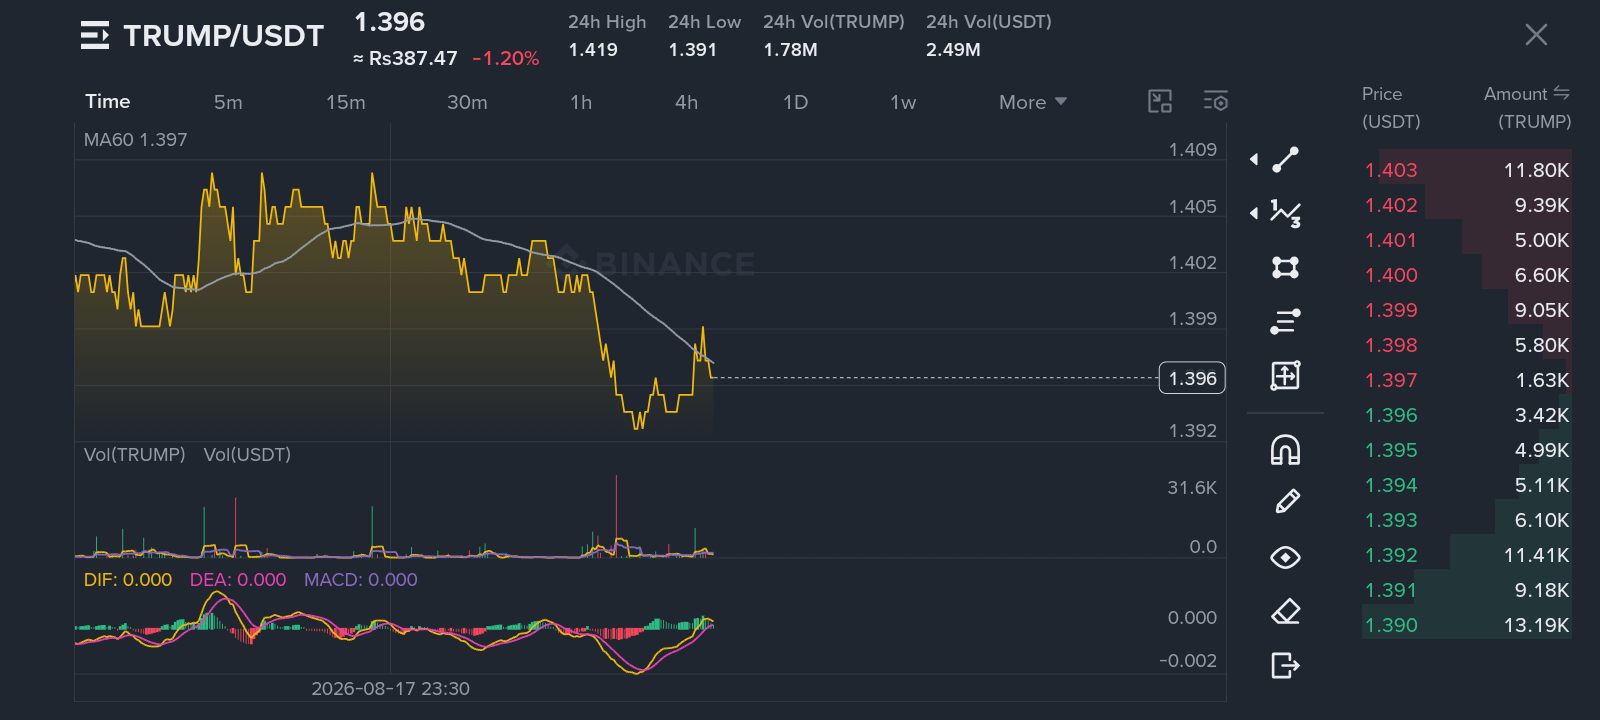Viewport: 1600px width, 720px height.
Task: Open the horizontal line levels tool
Action: point(1285,321)
